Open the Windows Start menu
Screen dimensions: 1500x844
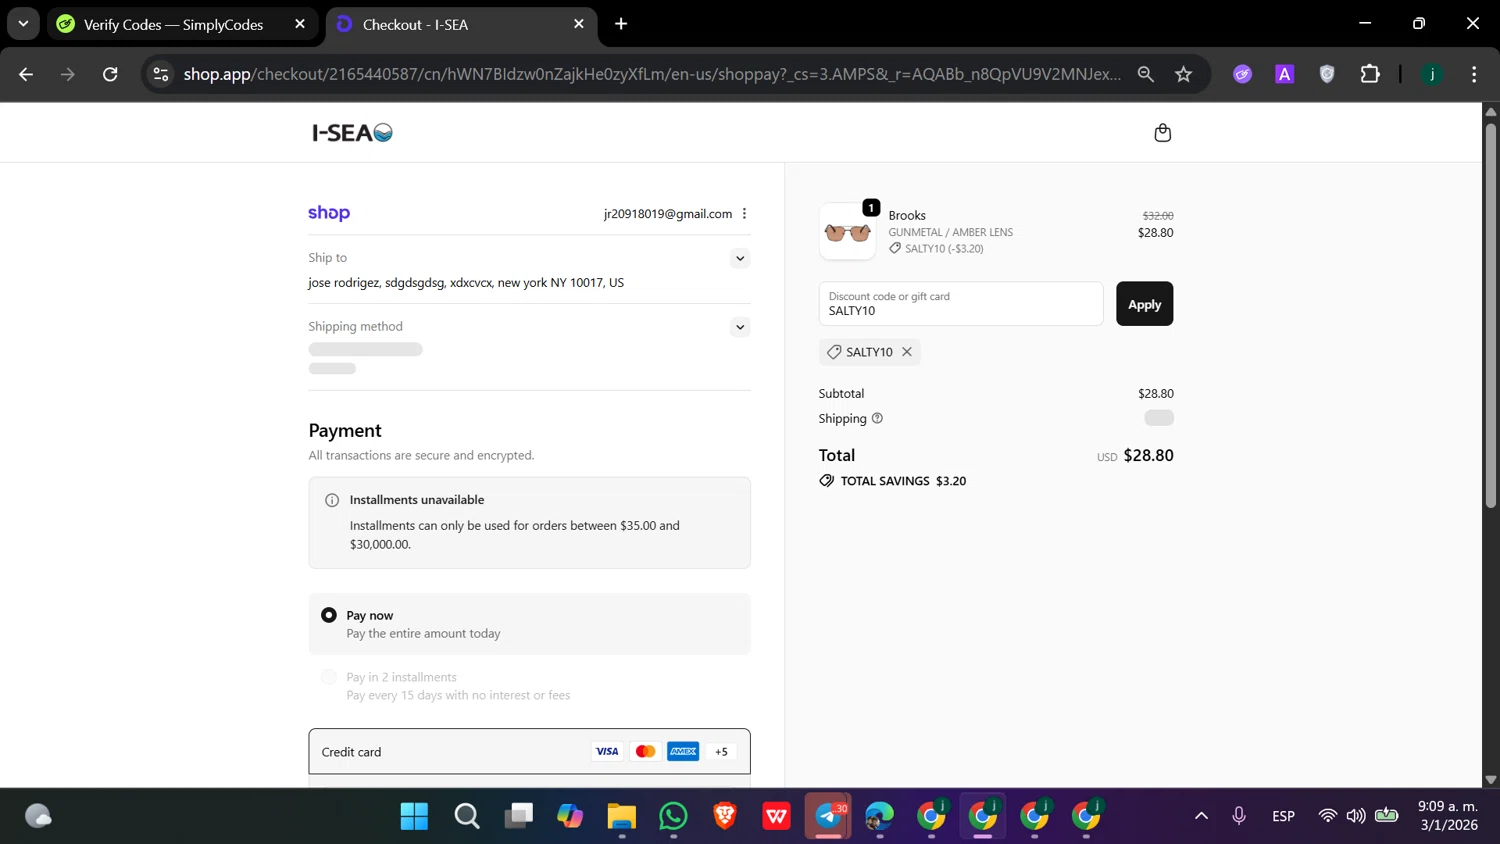pos(414,816)
